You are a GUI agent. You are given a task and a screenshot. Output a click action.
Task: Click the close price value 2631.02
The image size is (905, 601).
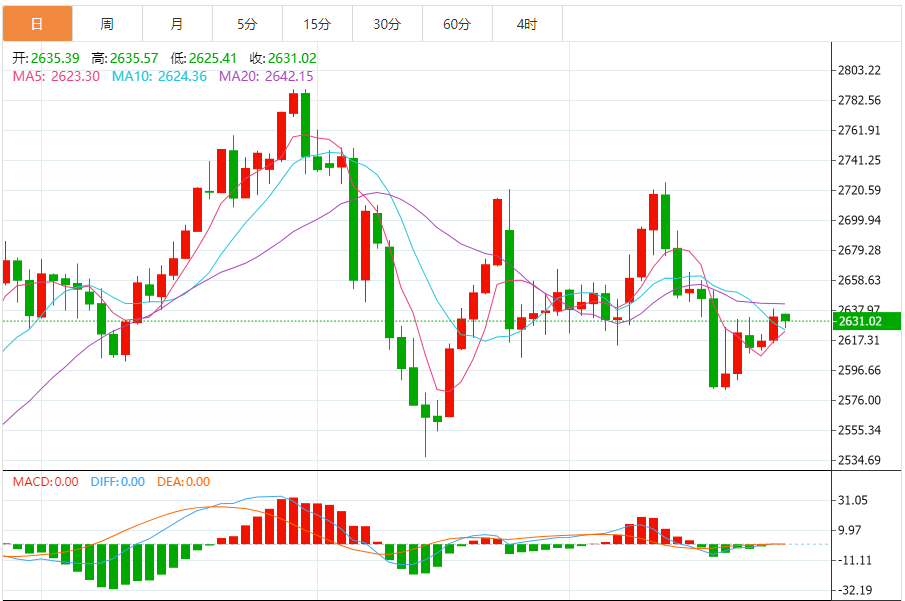coord(292,58)
